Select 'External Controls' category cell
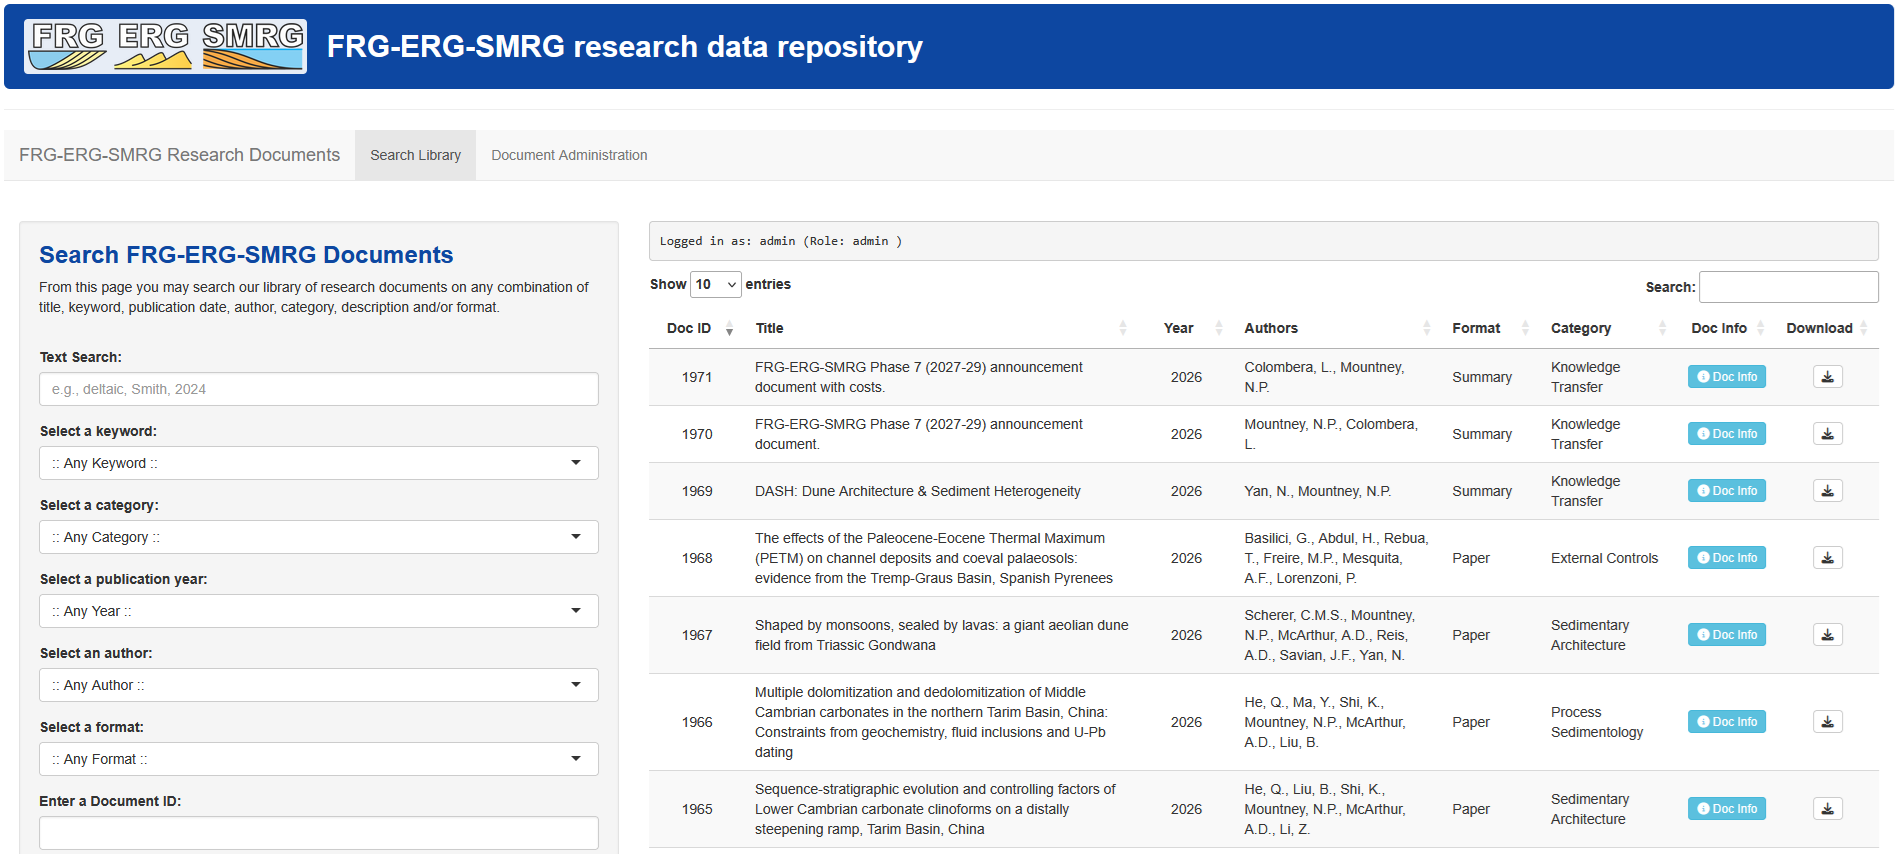Image resolution: width=1897 pixels, height=854 pixels. pyautogui.click(x=1604, y=558)
